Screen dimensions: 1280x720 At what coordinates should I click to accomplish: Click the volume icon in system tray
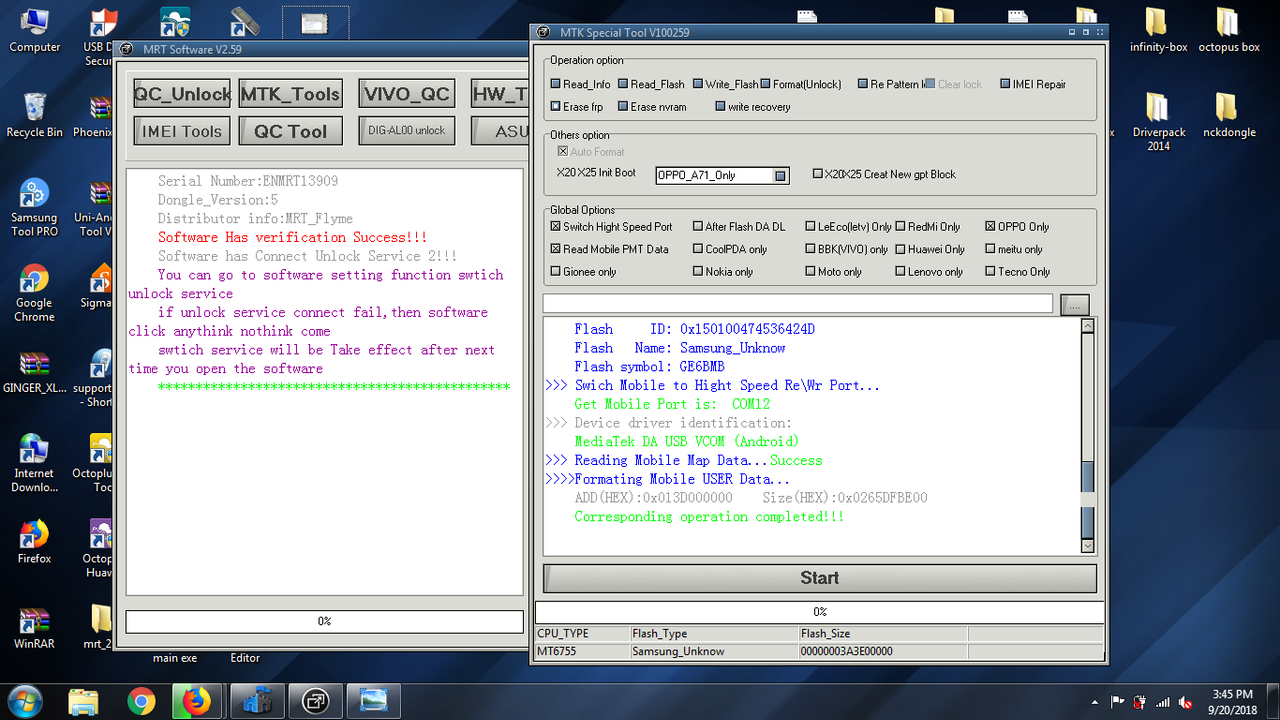pyautogui.click(x=1186, y=701)
